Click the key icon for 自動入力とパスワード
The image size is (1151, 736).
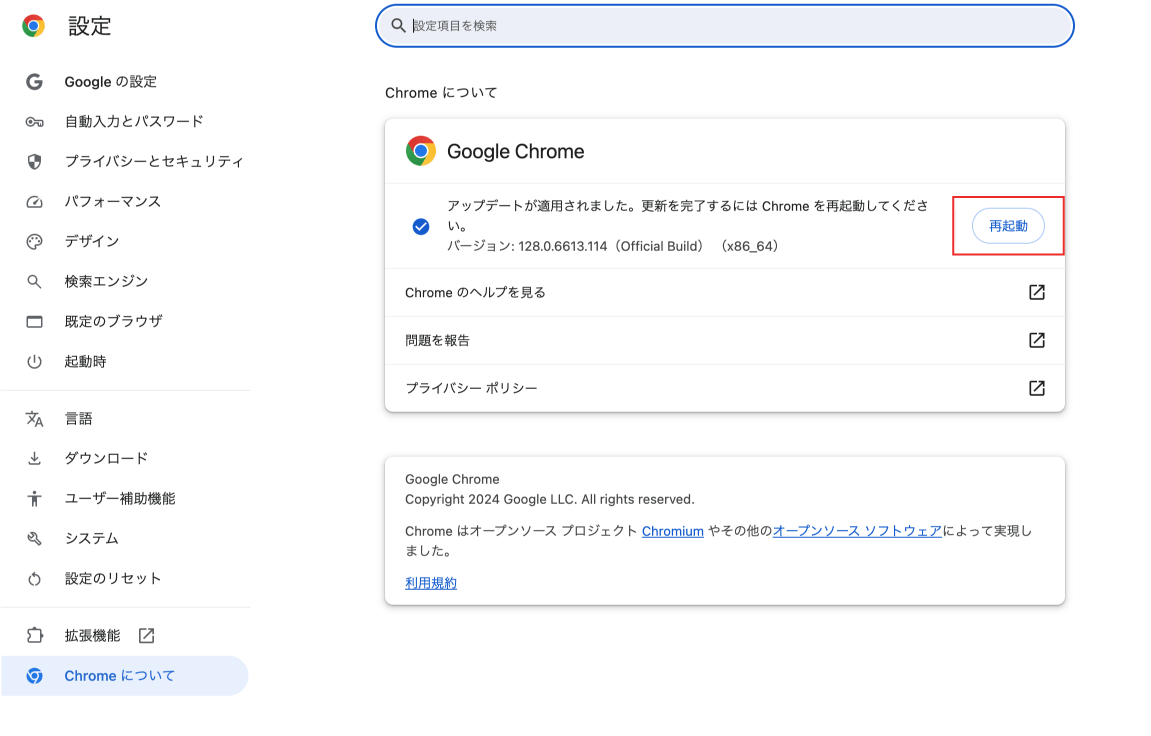pos(34,122)
